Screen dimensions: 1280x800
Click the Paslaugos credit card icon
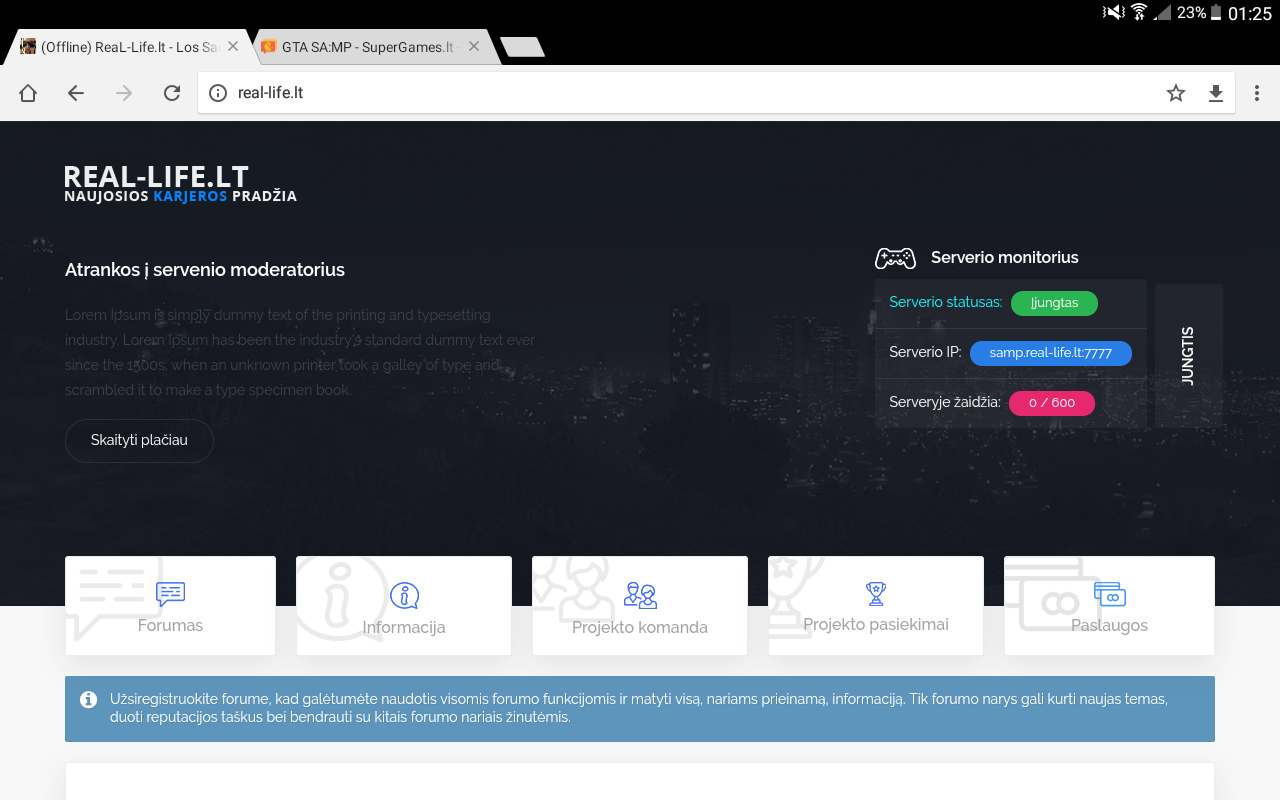click(1110, 594)
